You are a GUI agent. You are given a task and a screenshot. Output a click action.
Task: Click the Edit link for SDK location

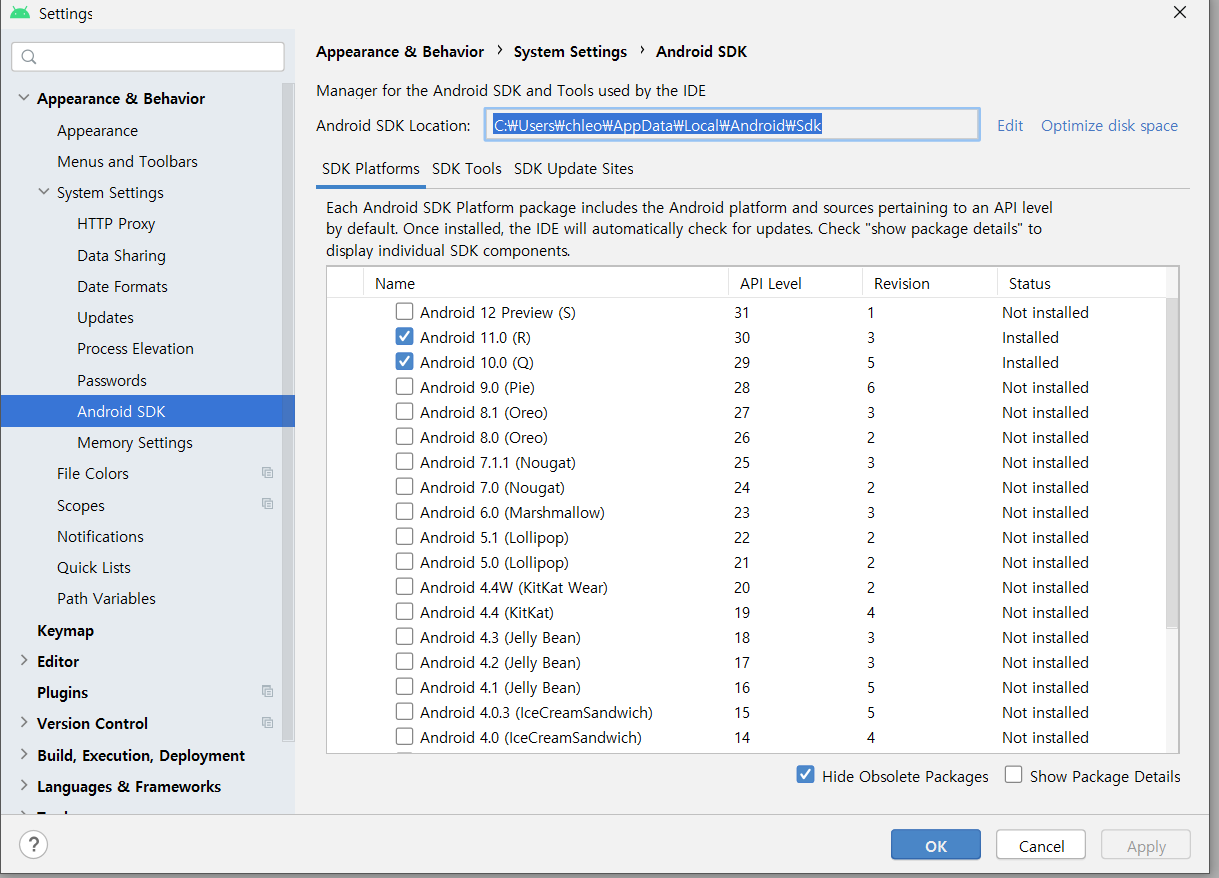(x=1010, y=125)
